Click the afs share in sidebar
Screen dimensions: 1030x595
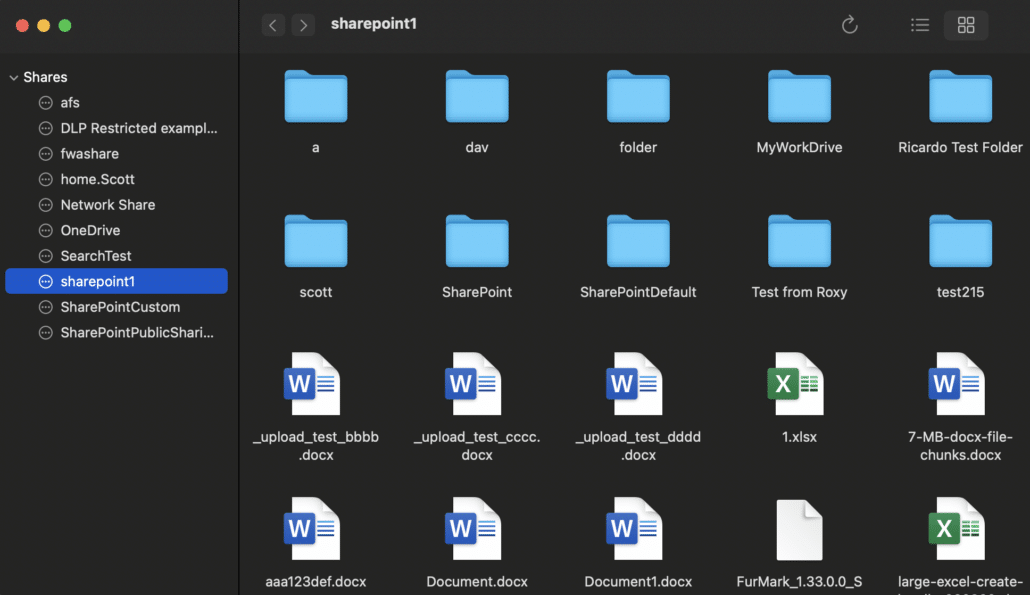coord(70,103)
